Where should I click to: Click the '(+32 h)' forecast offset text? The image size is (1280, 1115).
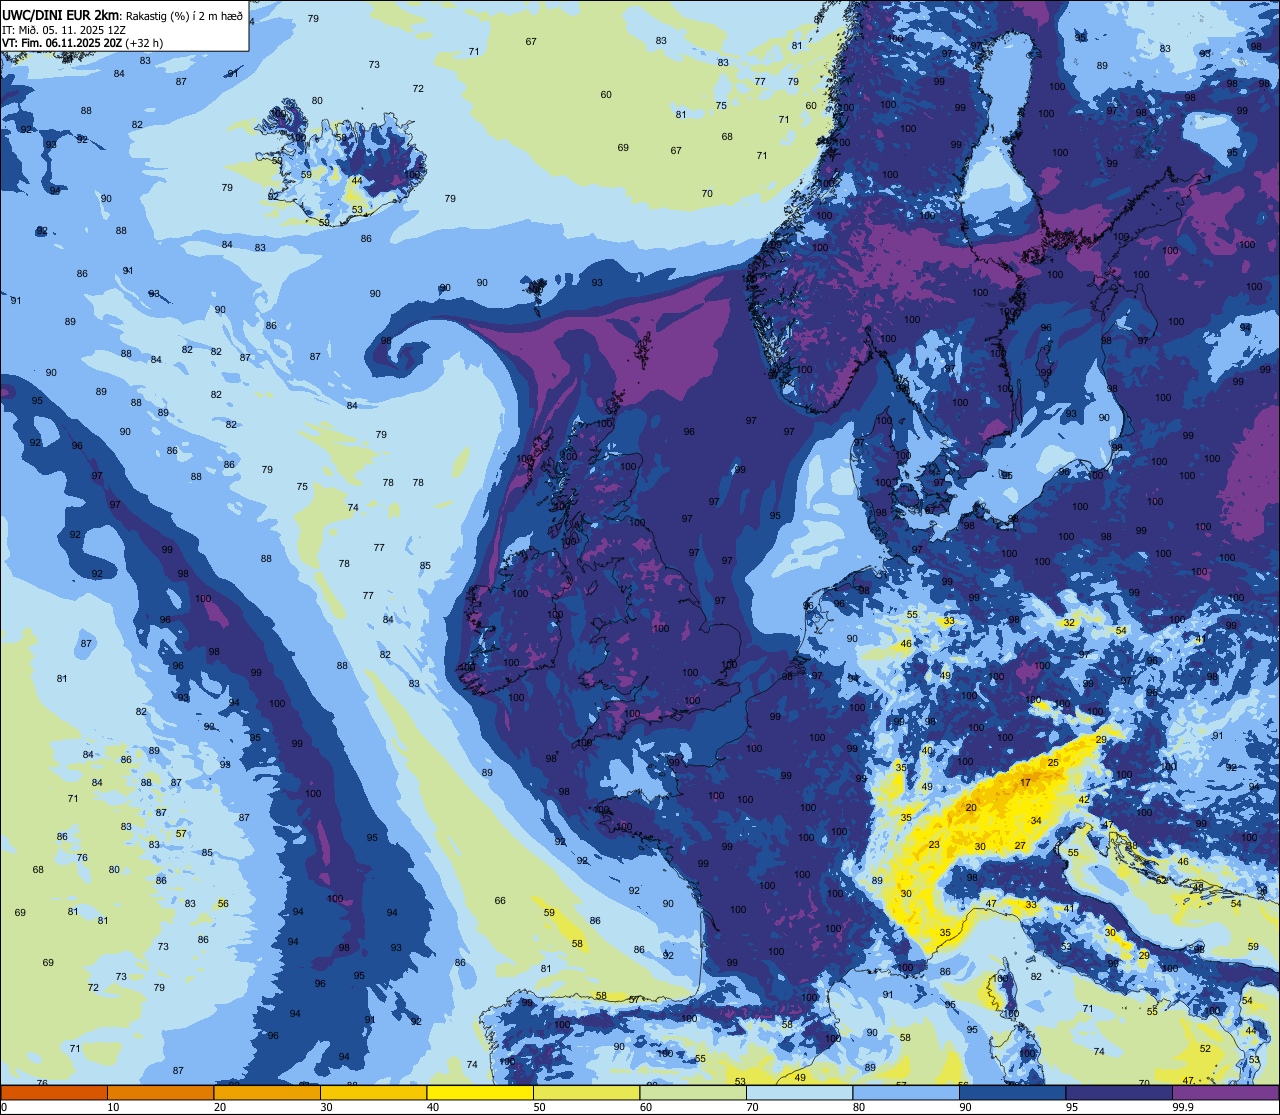[x=144, y=43]
